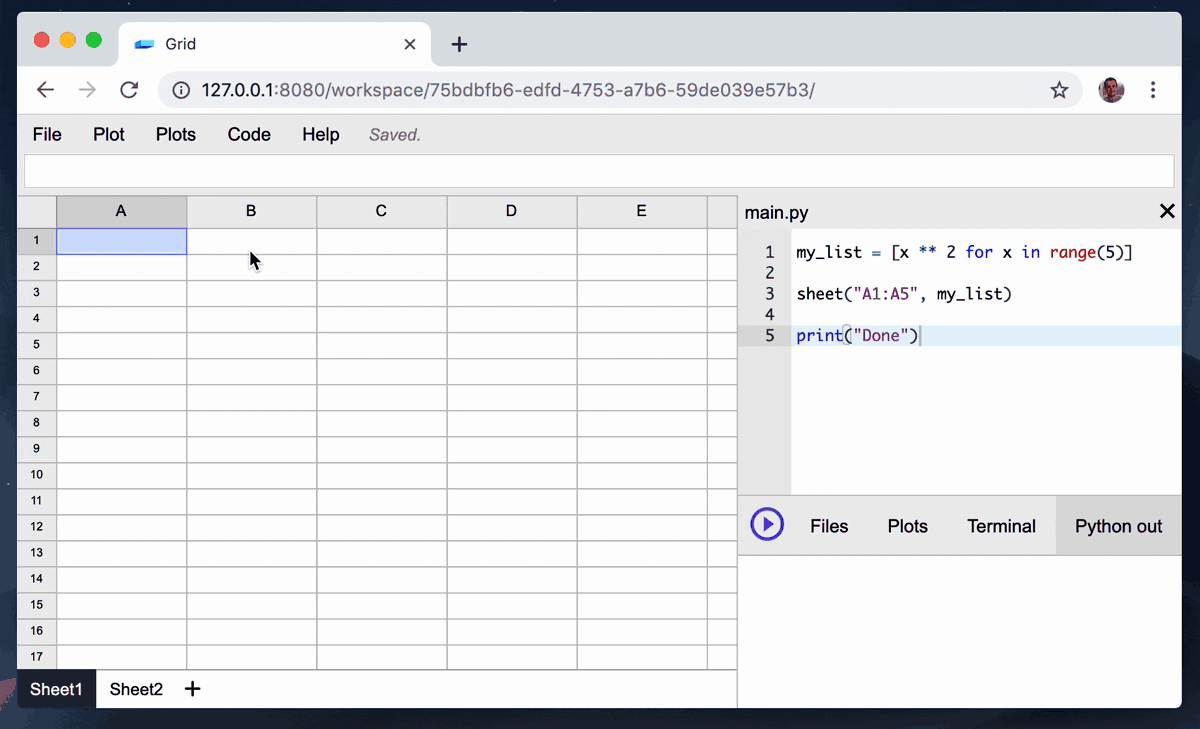The width and height of the screenshot is (1200, 729).
Task: Go back using the browser back arrow
Action: (45, 89)
